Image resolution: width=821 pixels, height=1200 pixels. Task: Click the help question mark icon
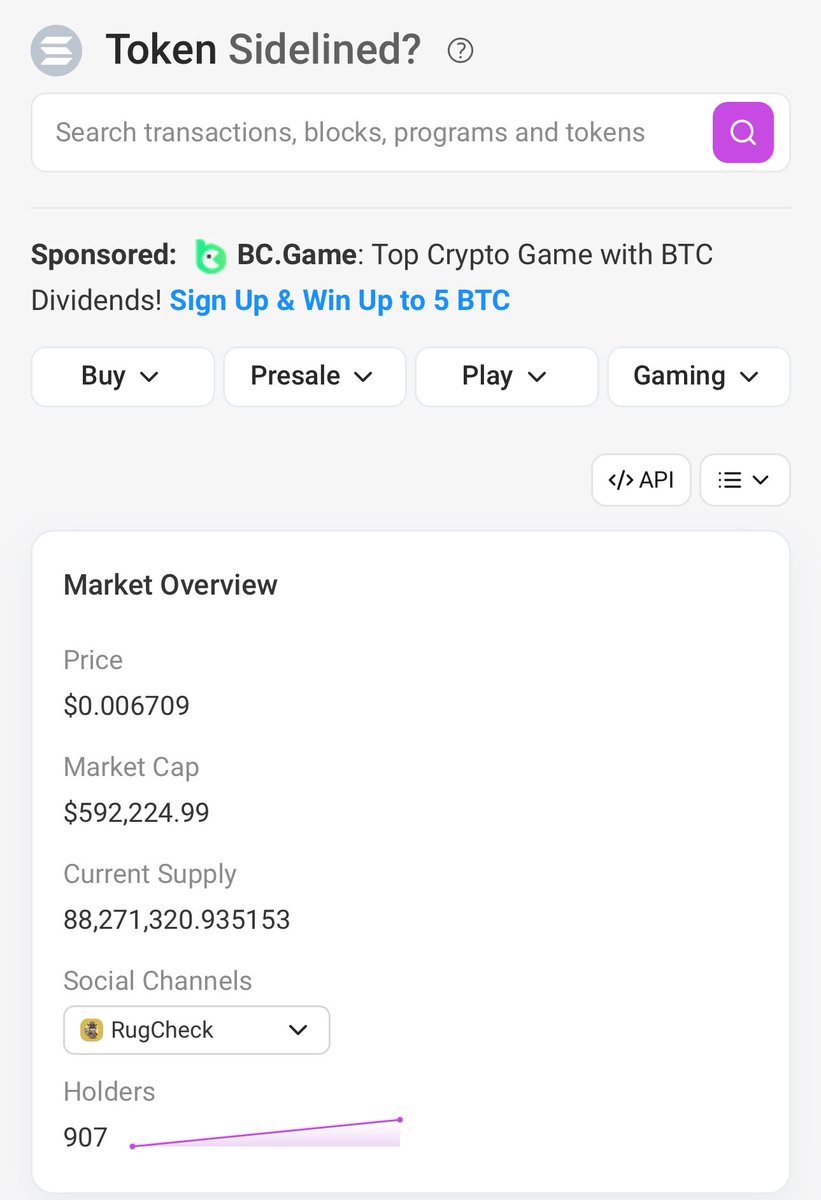coord(460,50)
